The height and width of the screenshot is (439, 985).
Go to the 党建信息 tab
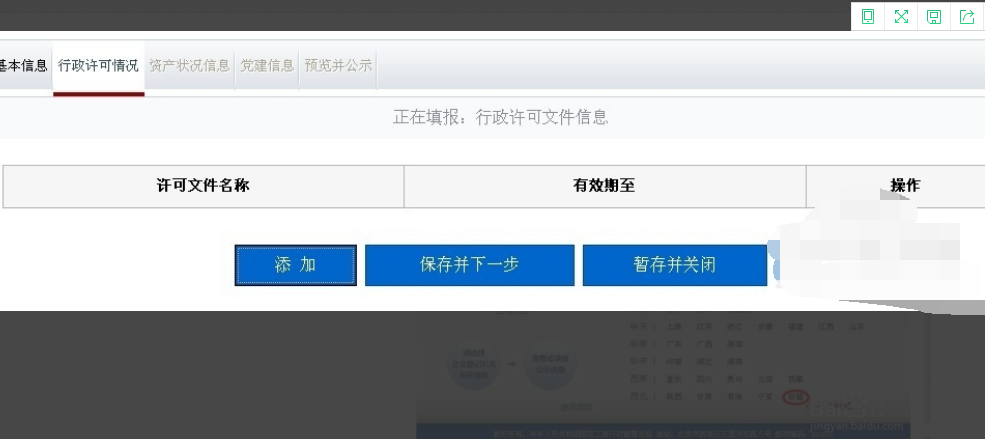[267, 65]
